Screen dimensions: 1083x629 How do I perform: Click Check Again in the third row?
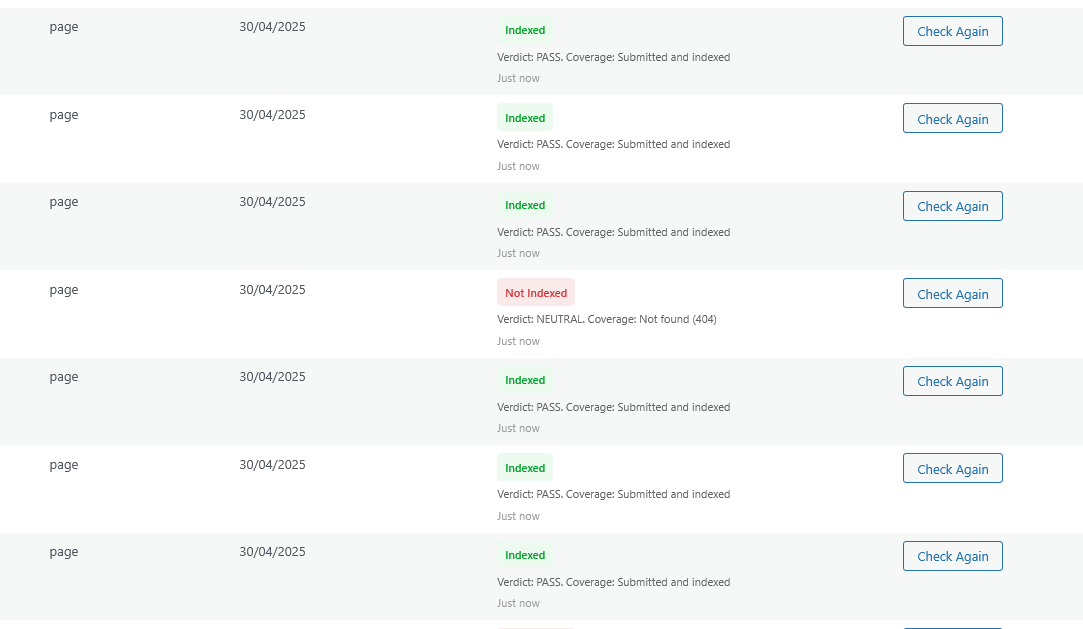tap(952, 206)
